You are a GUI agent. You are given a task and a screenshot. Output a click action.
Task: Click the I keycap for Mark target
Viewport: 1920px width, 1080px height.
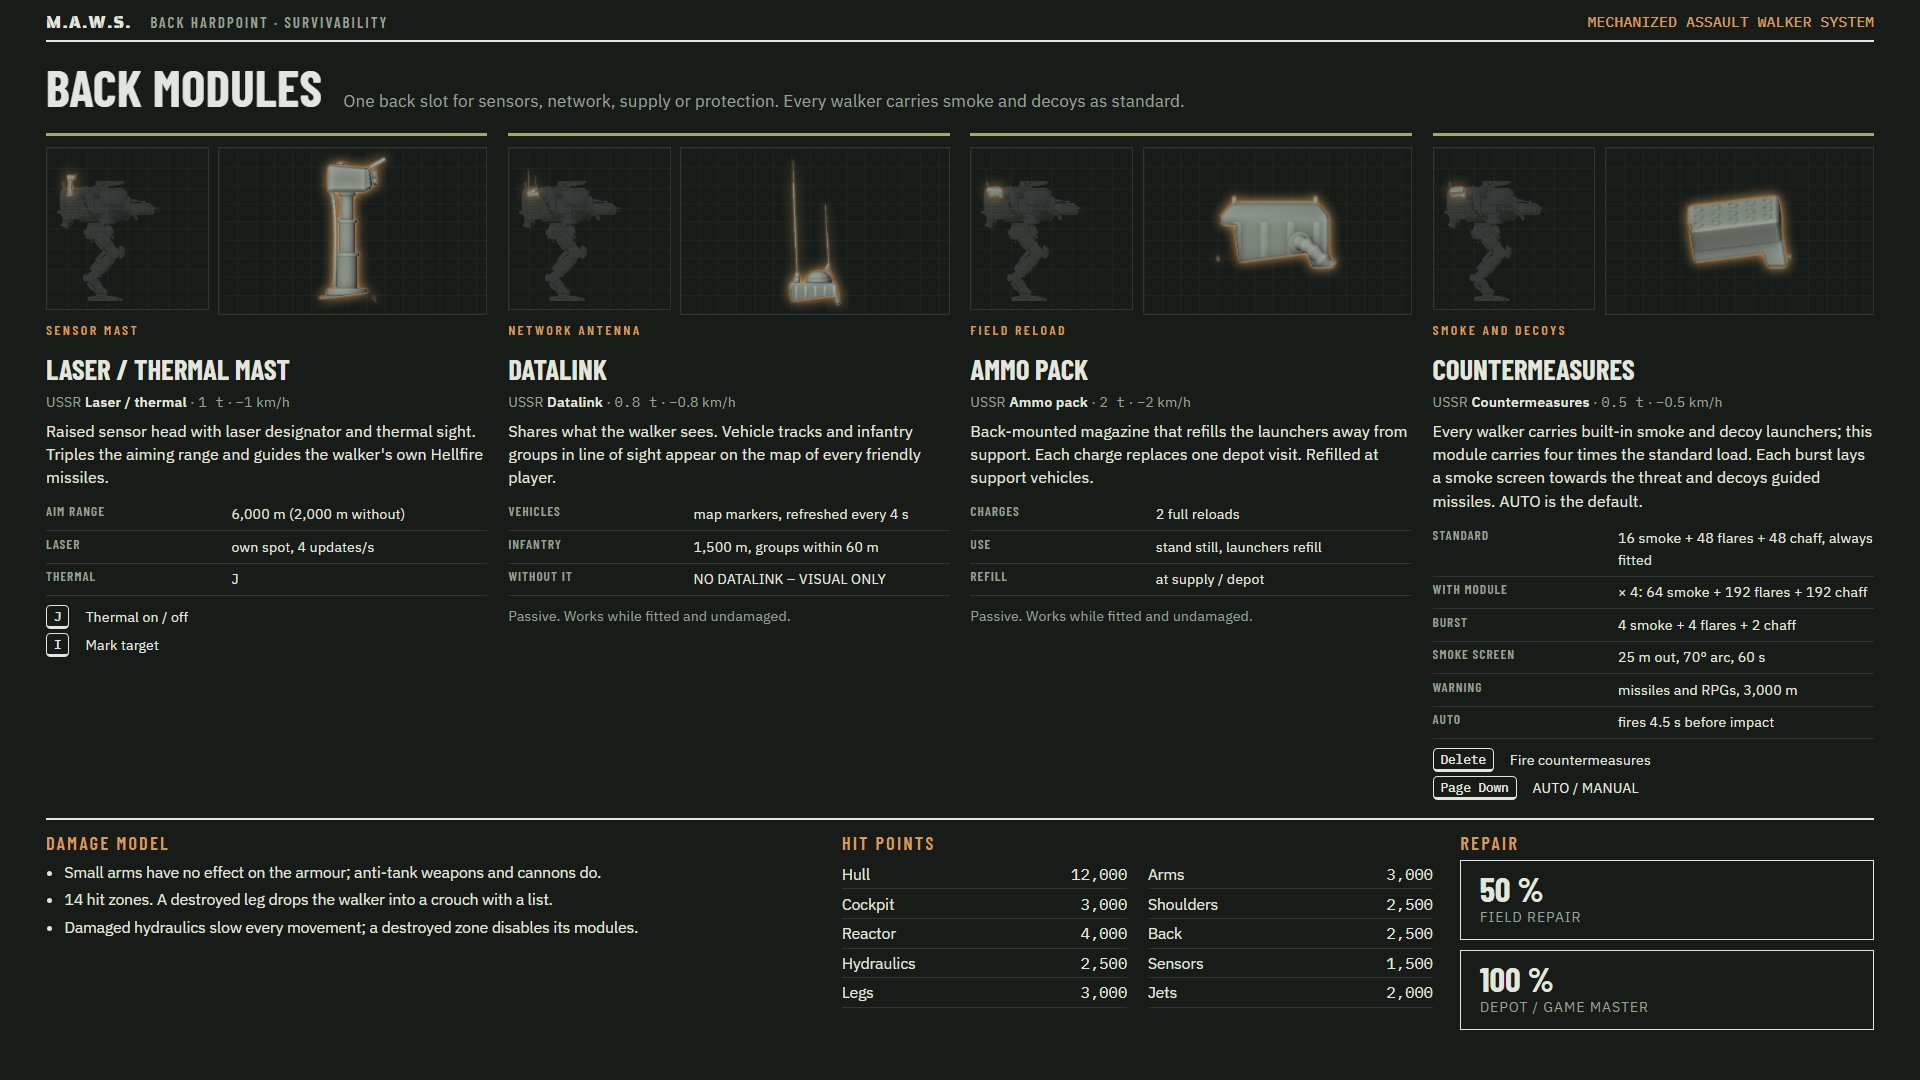pos(58,645)
